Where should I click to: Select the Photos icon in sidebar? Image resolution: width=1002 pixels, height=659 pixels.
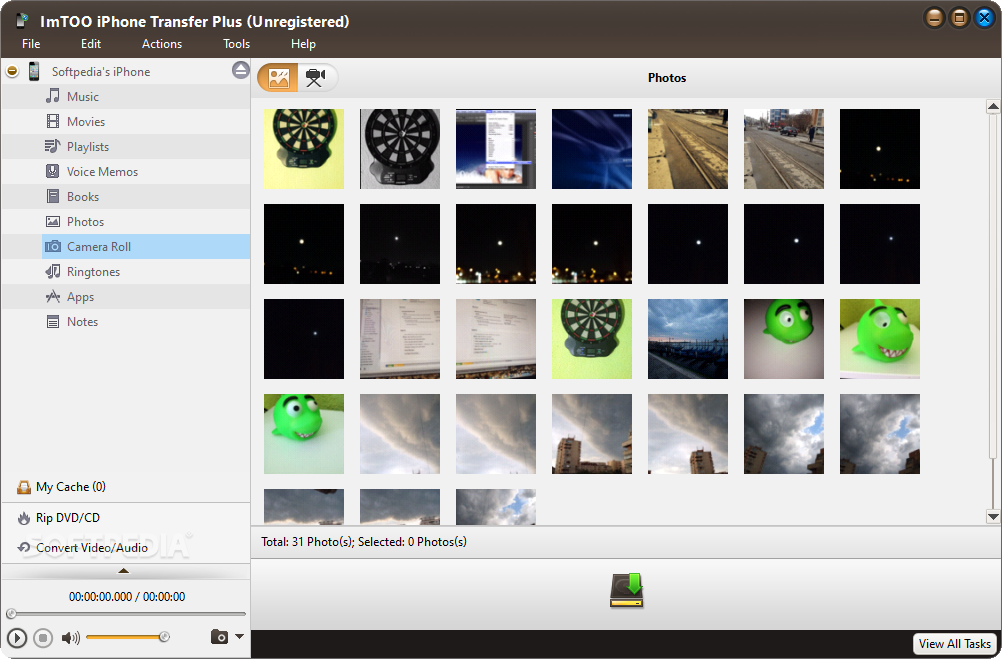pyautogui.click(x=53, y=222)
